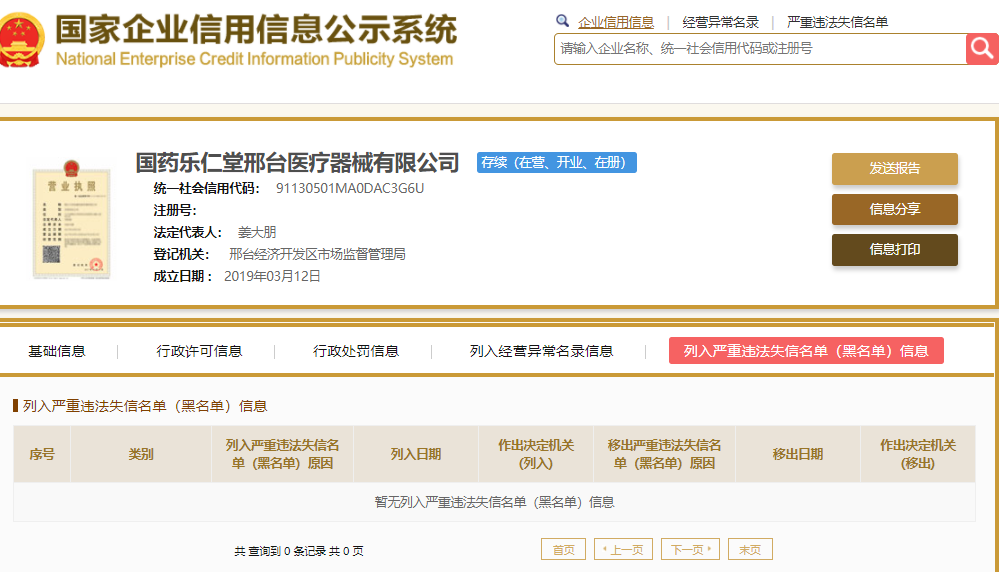
Task: Click the record count text 共查询到 0 条记录
Action: tap(280, 551)
